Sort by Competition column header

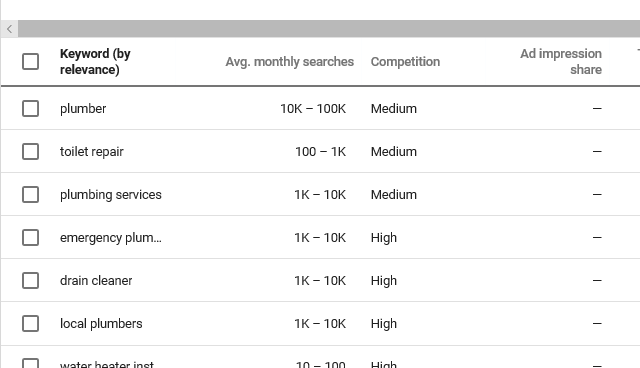pos(405,62)
